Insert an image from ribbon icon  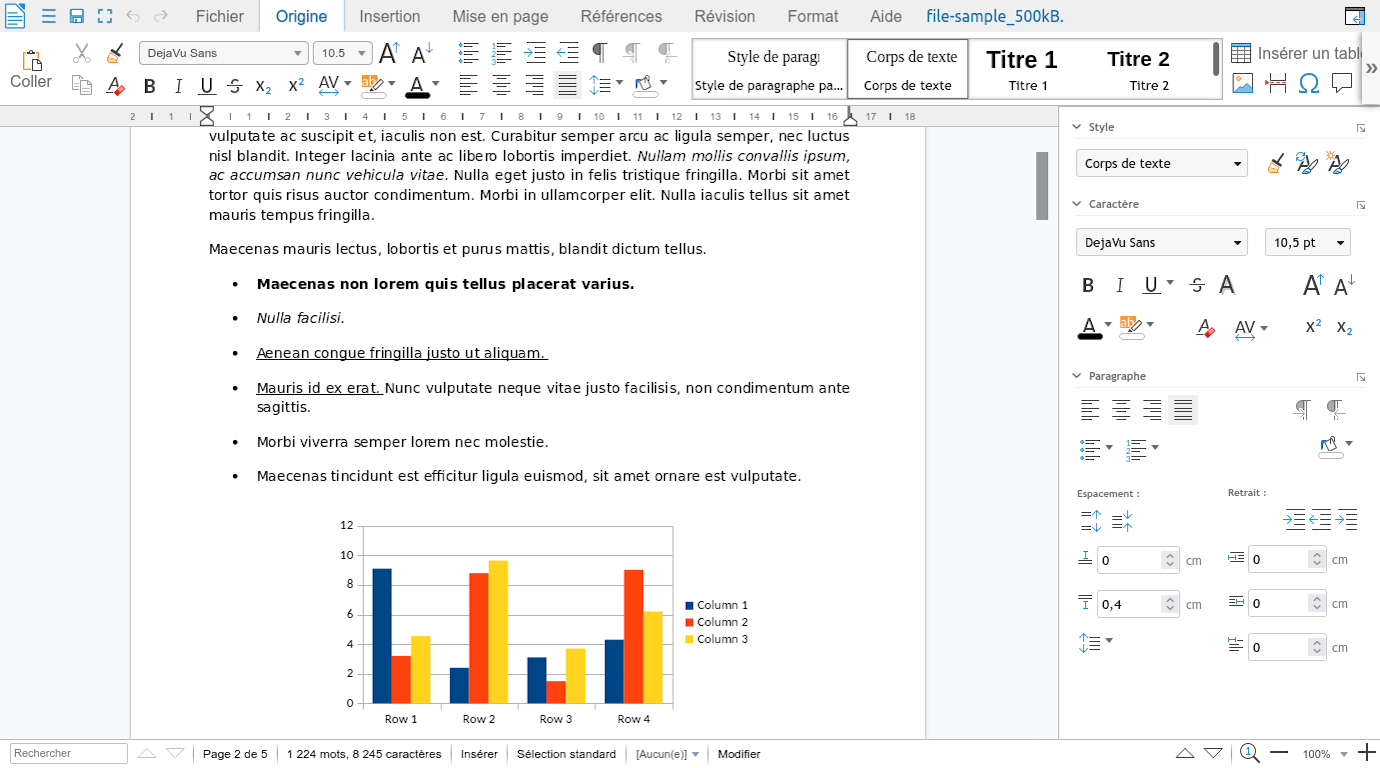tap(1242, 83)
